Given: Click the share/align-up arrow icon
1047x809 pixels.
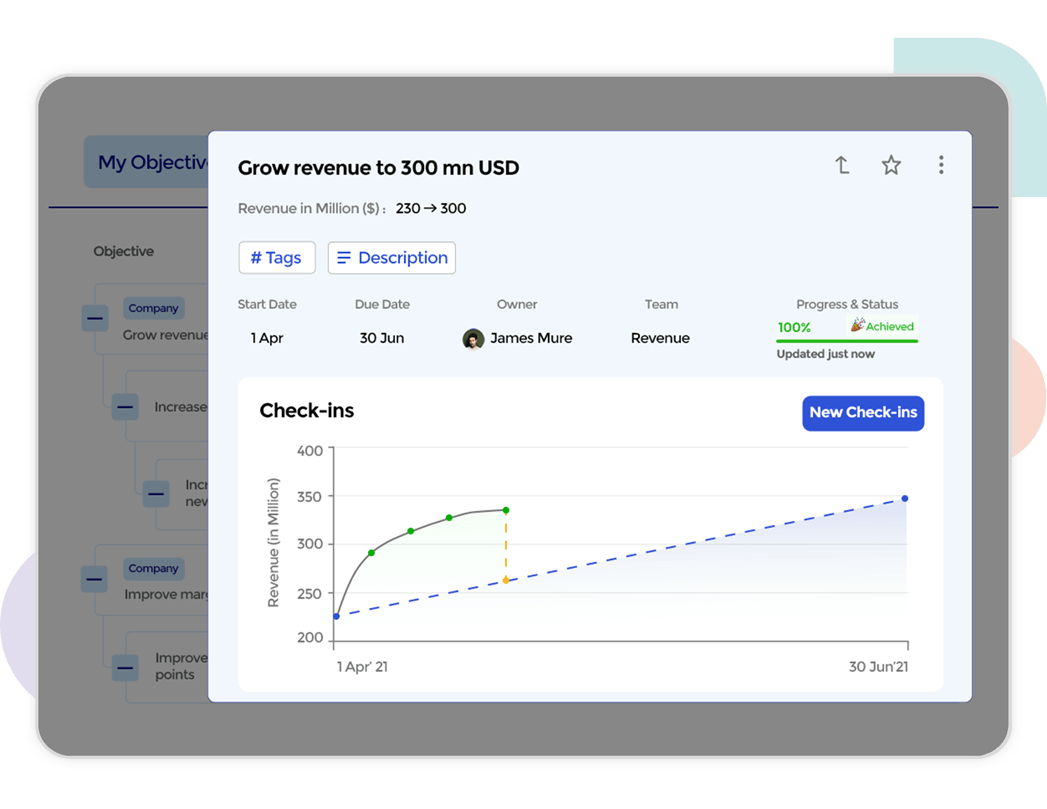Looking at the screenshot, I should [x=842, y=165].
